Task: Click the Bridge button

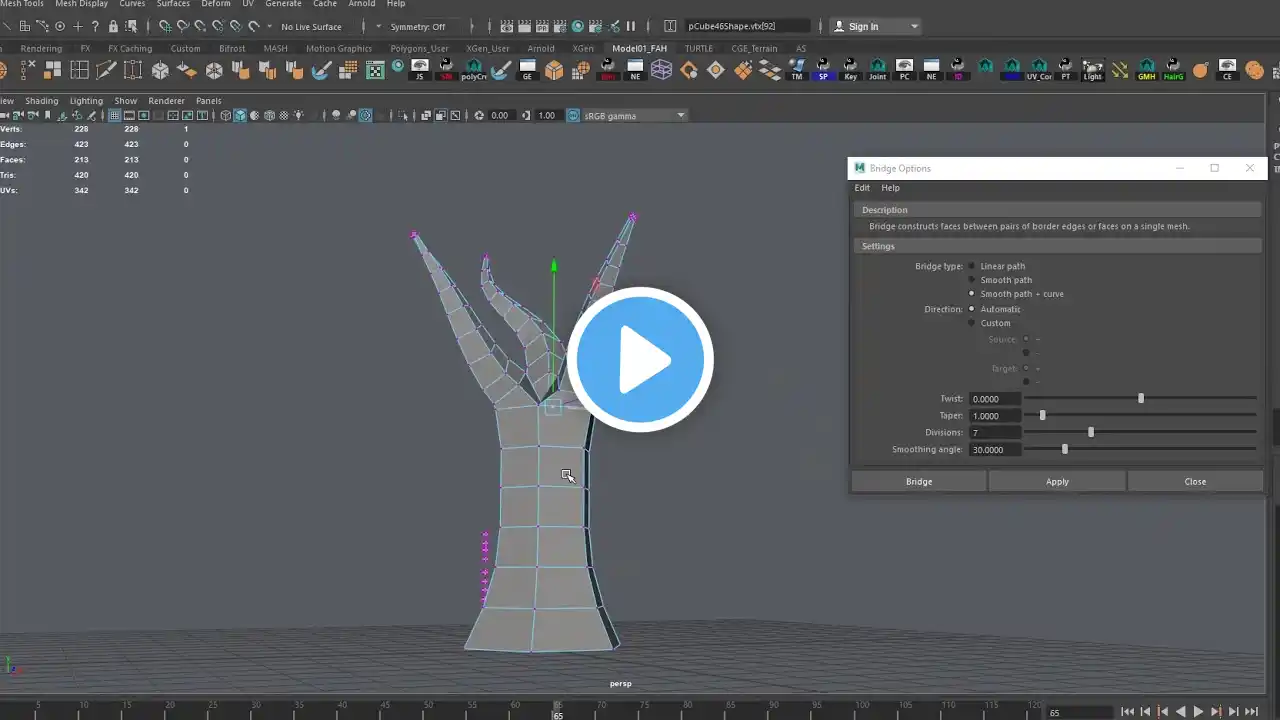Action: (919, 481)
